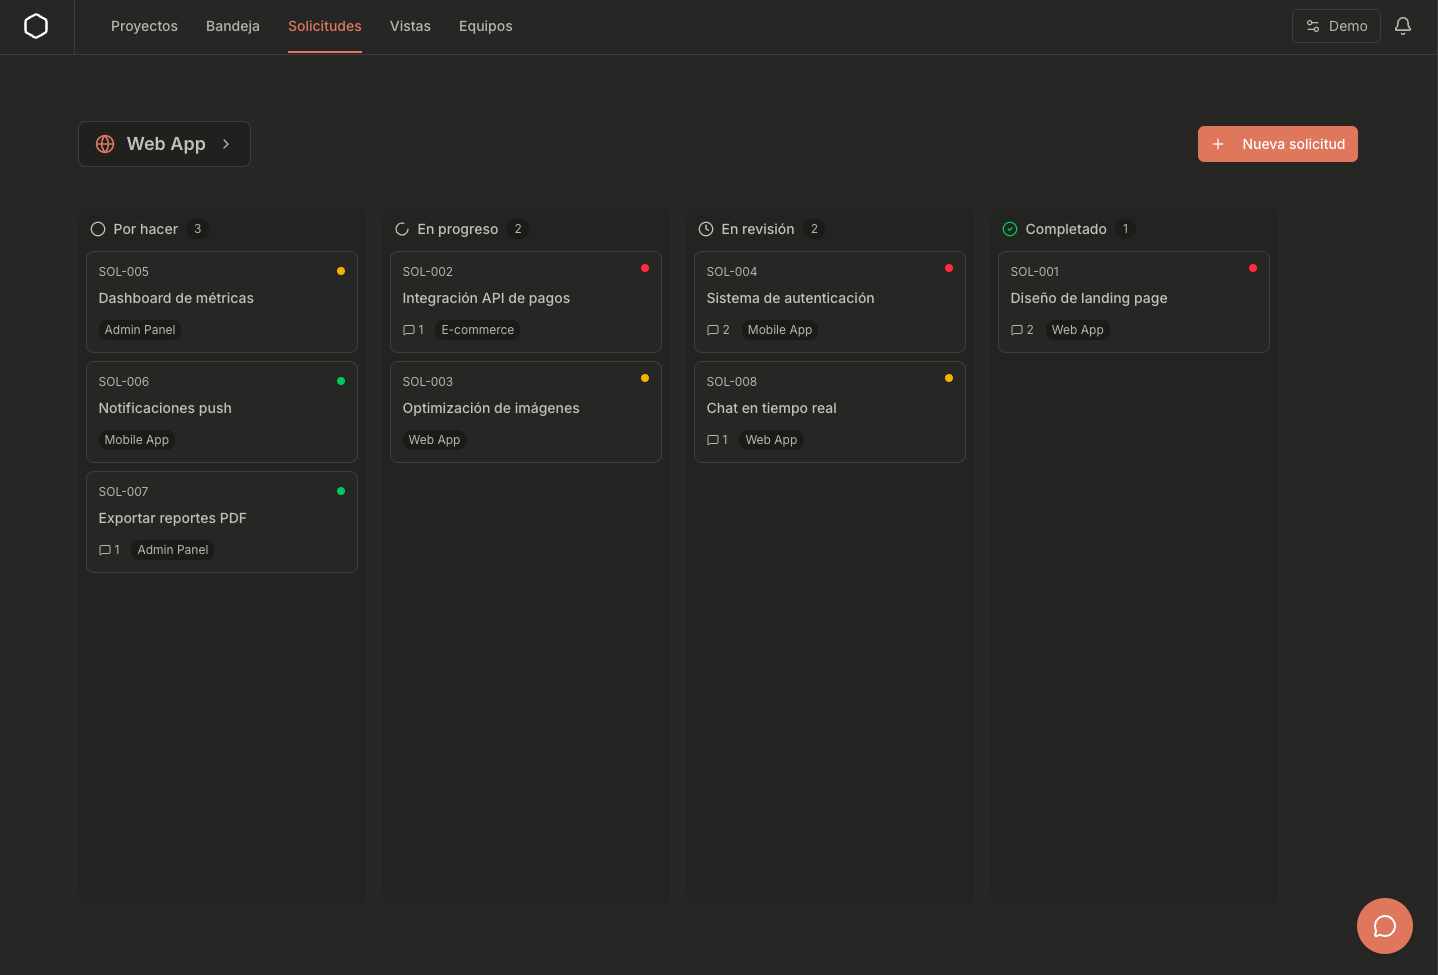
Task: Open the notifications bell
Action: coord(1403,26)
